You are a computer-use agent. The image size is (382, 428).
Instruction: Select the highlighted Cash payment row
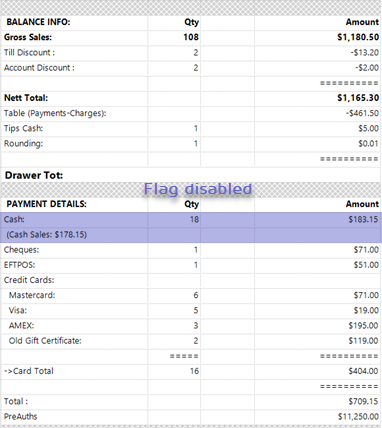coord(191,219)
